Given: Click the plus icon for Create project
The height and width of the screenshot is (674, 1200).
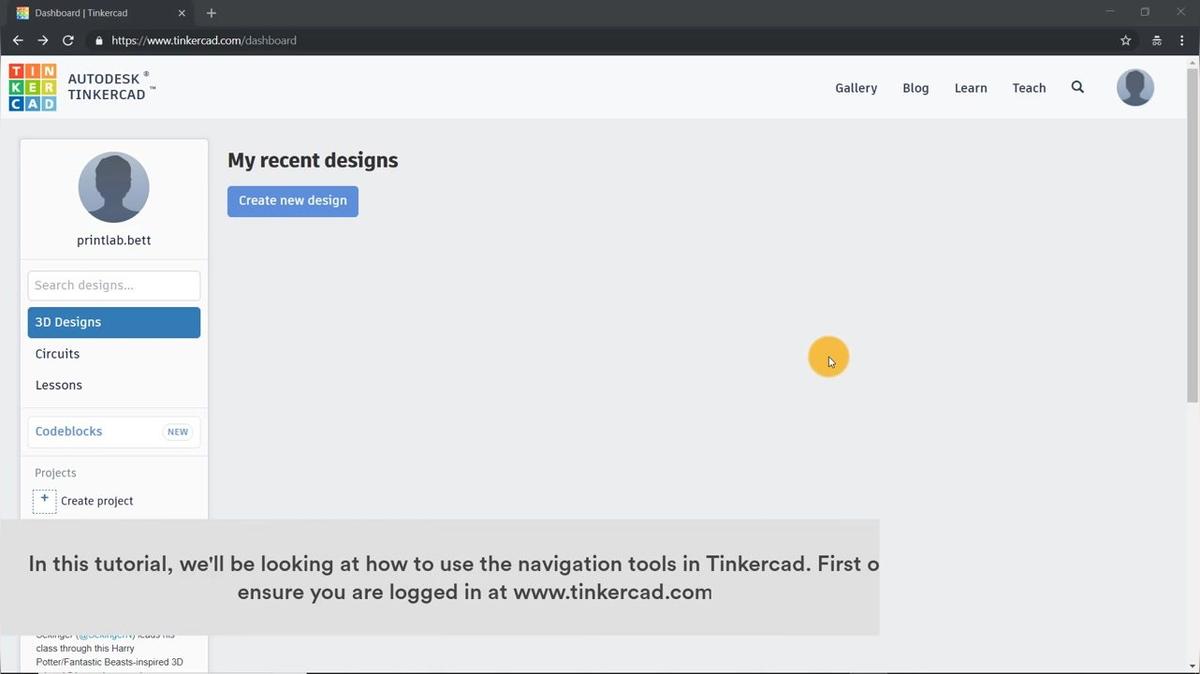Looking at the screenshot, I should 45,501.
